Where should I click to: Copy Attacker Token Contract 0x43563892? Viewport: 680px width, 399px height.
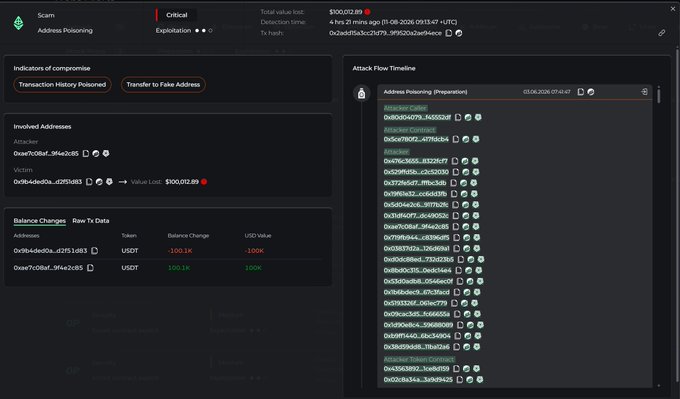click(456, 369)
